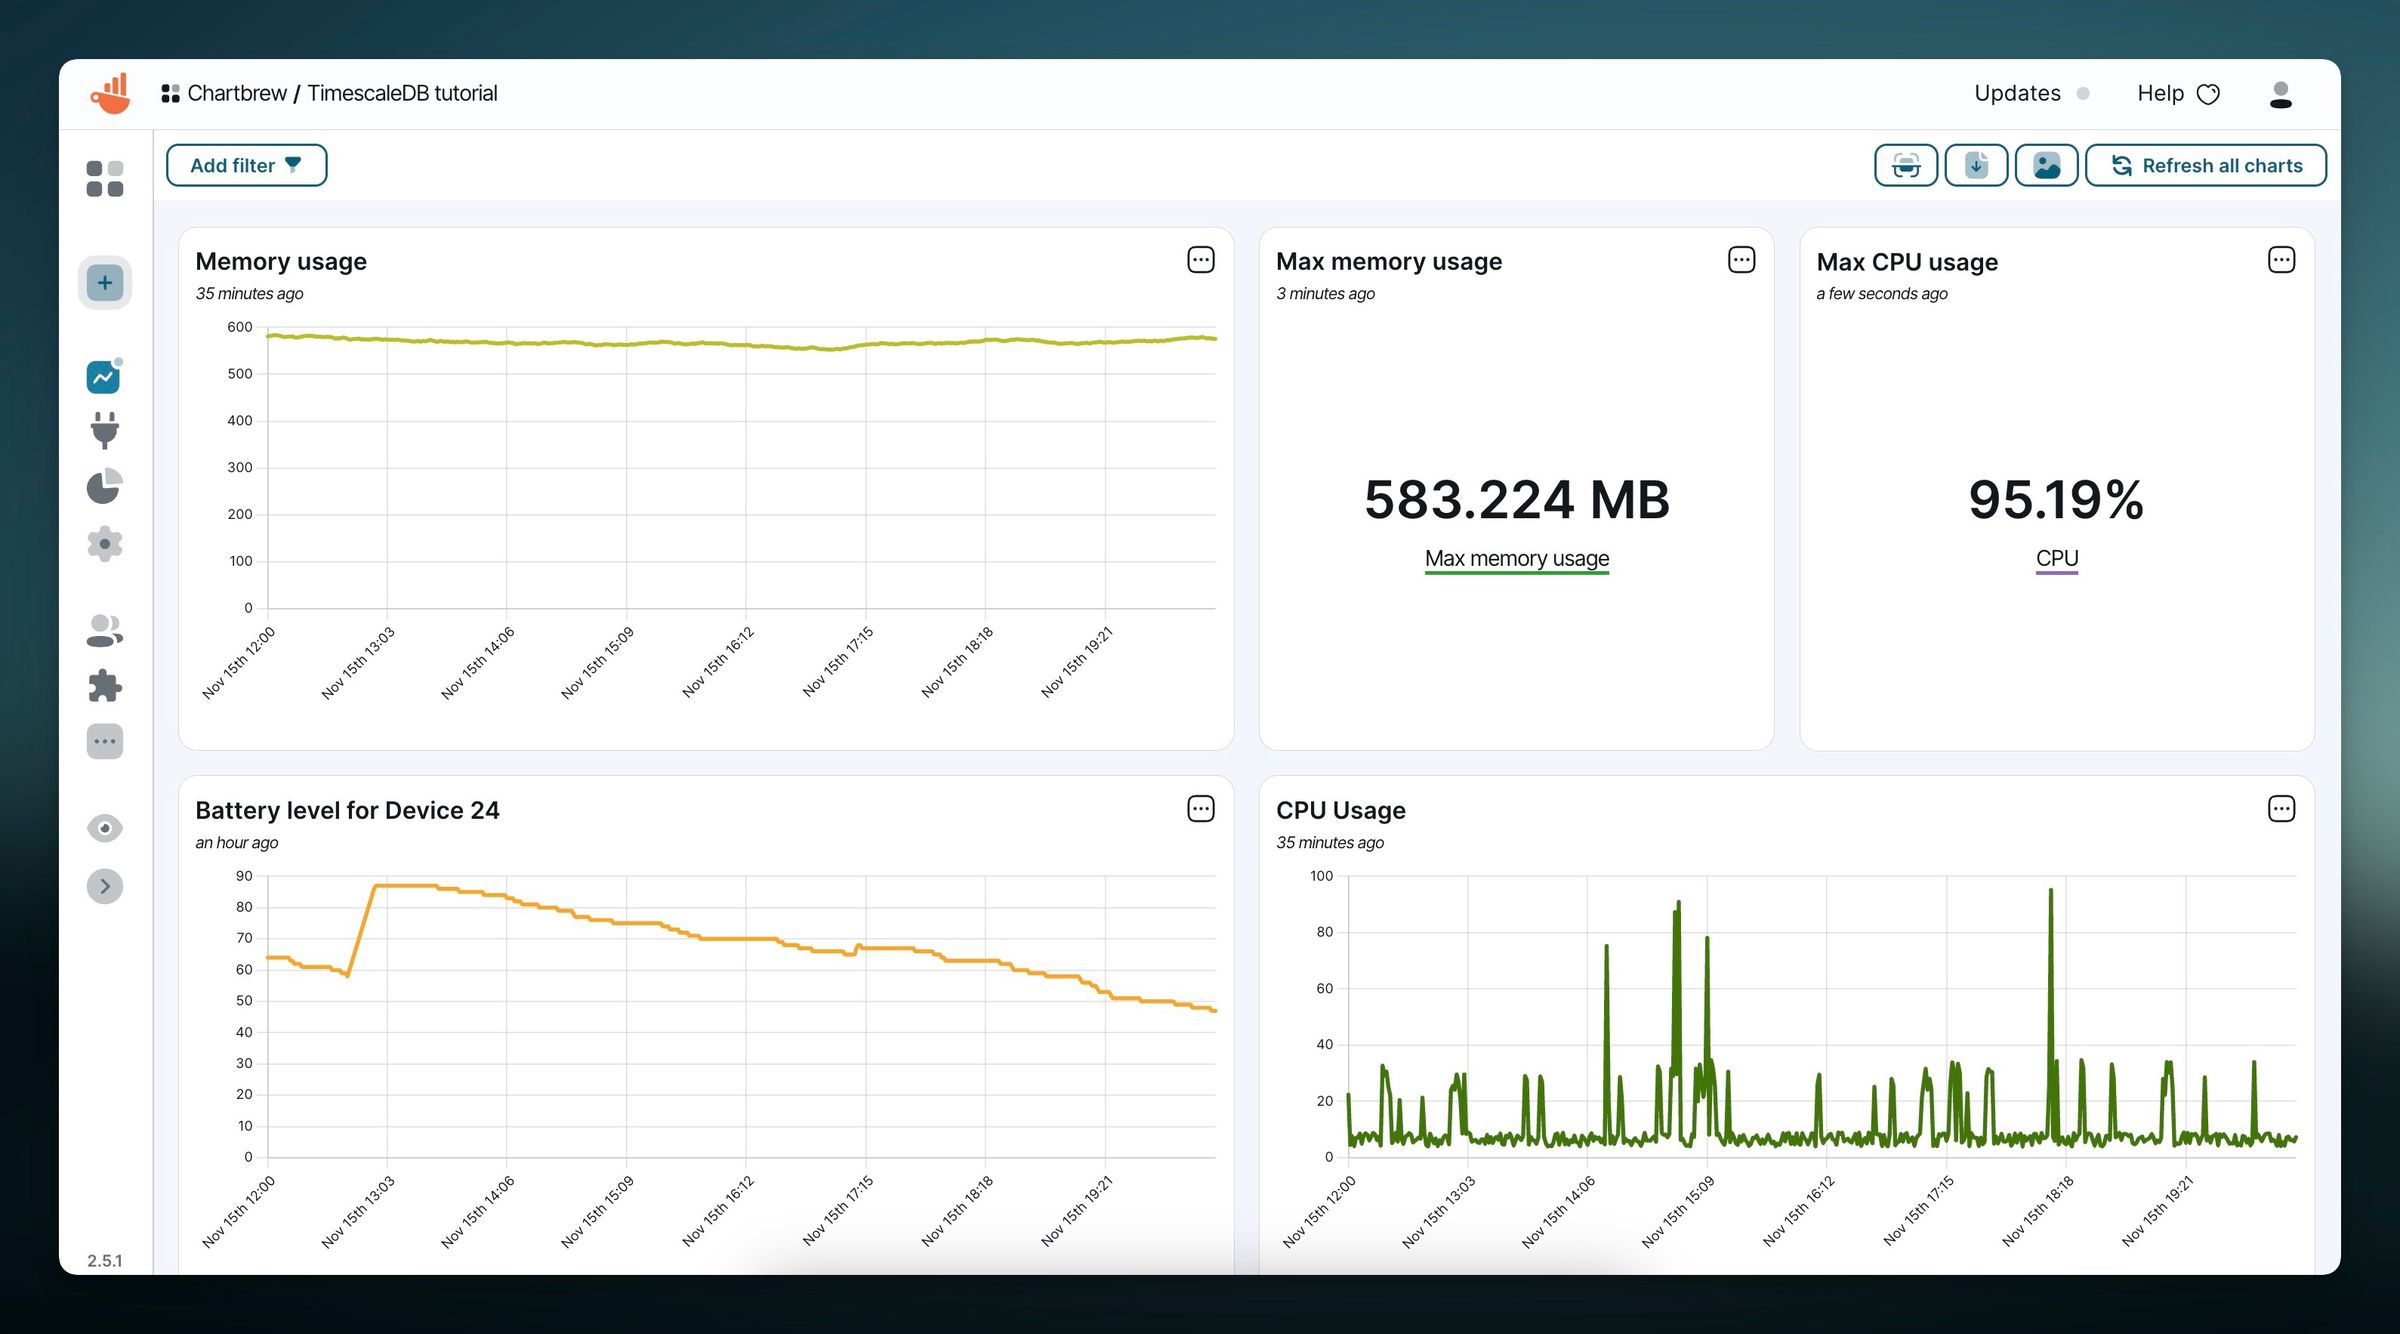Viewport: 2400px width, 1334px height.
Task: Open the chart creation plus icon
Action: click(104, 282)
